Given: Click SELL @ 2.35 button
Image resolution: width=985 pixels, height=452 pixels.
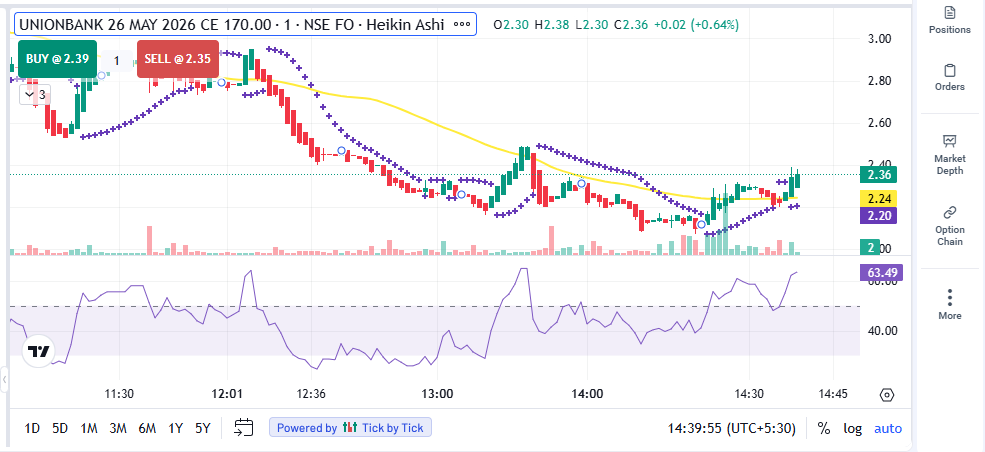Looking at the screenshot, I should pyautogui.click(x=178, y=58).
